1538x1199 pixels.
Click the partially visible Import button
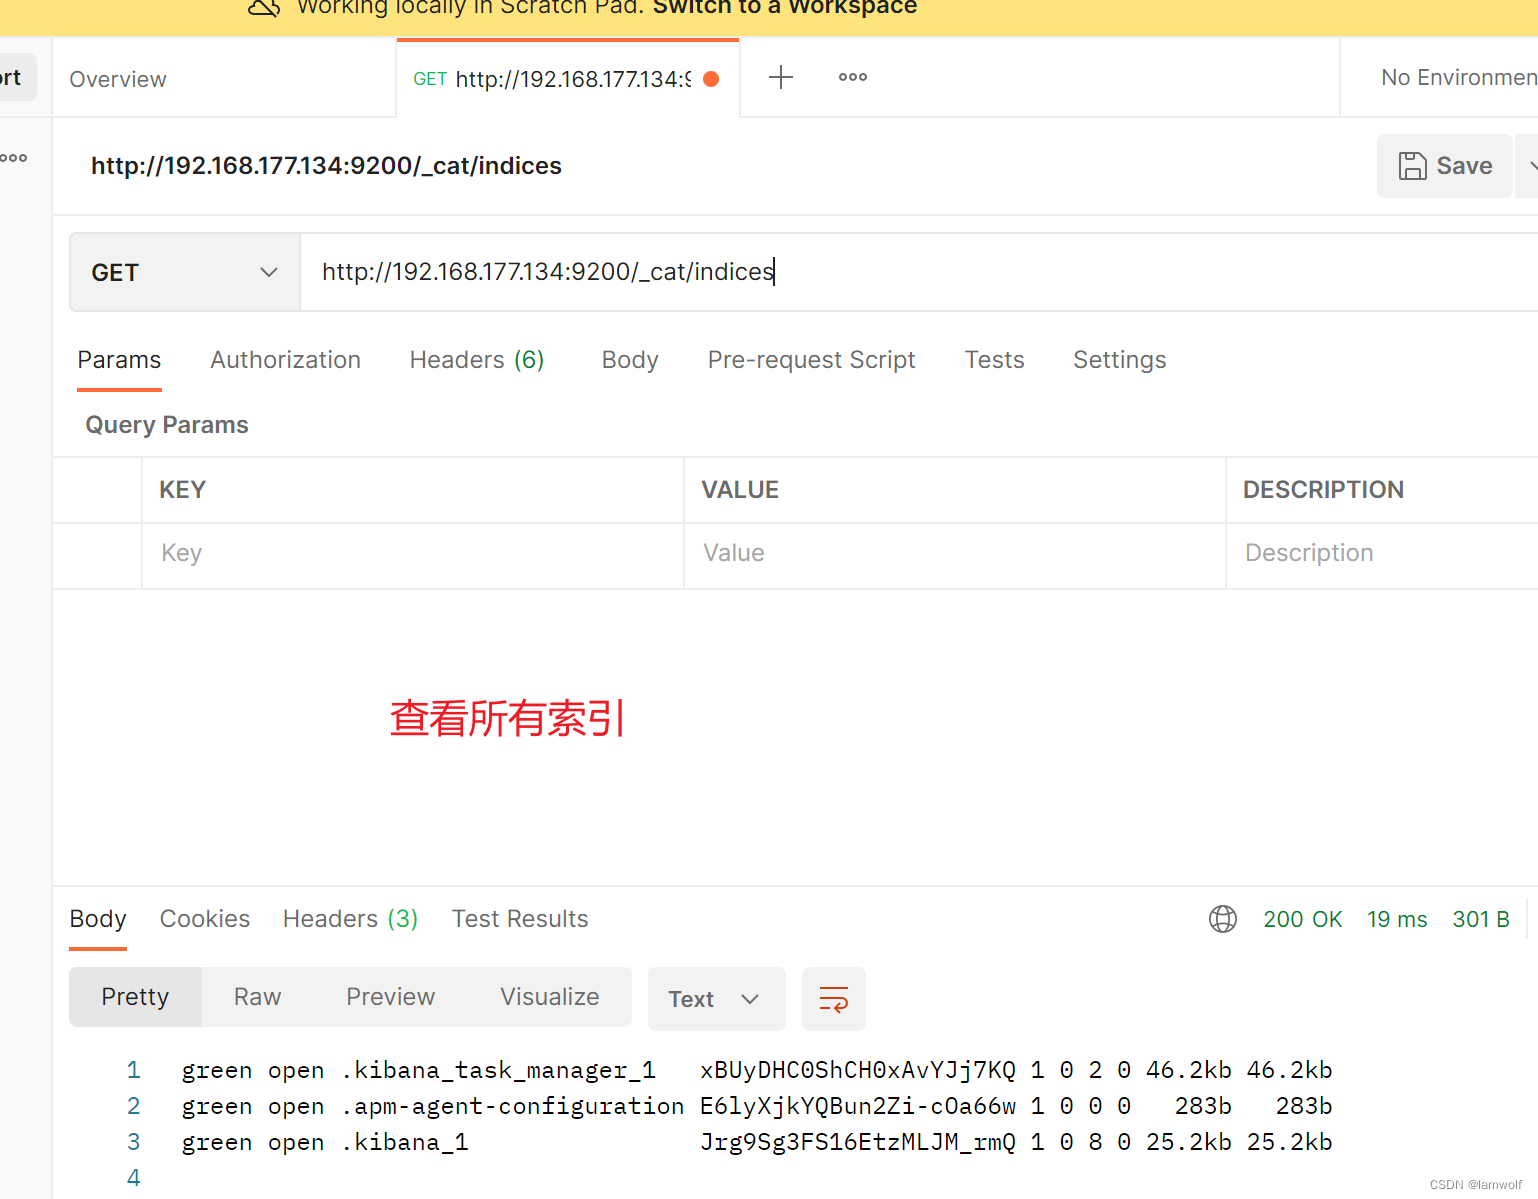pos(16,77)
